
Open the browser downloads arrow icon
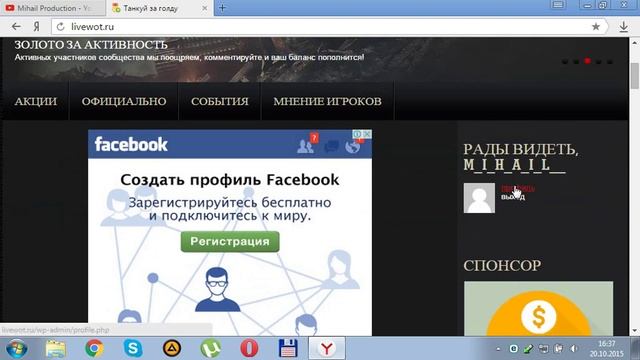click(623, 27)
